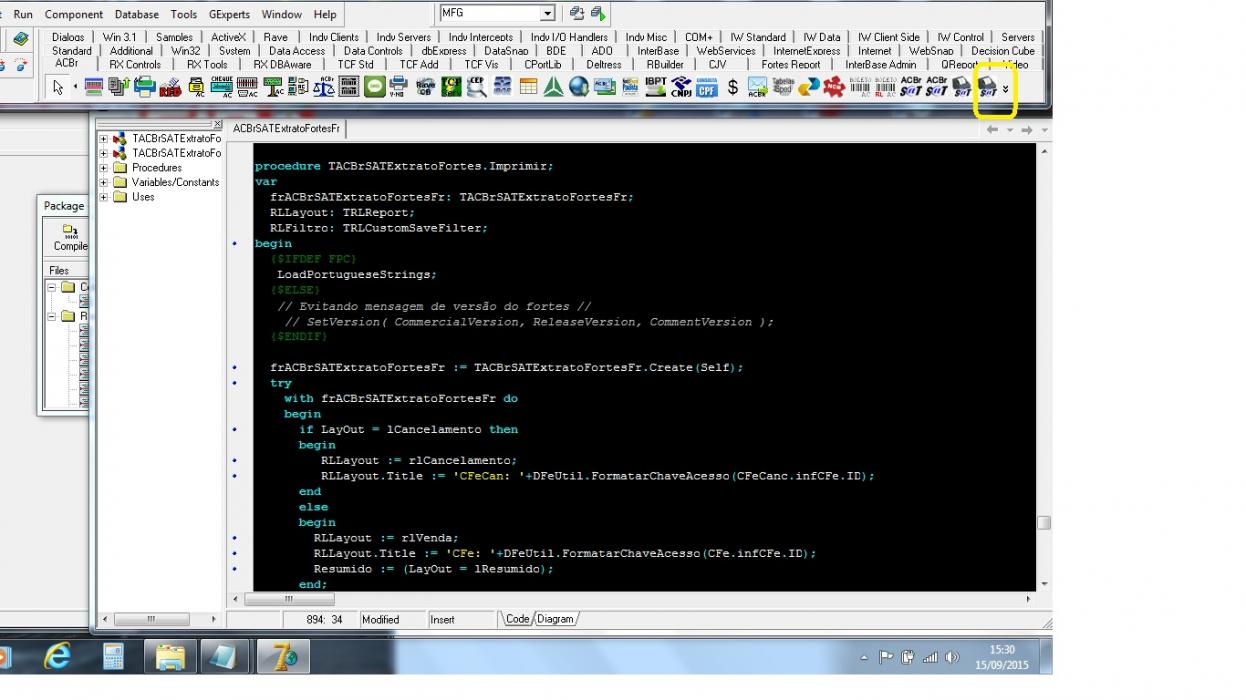Image resolution: width=1246 pixels, height=700 pixels.
Task: Choose the green triangle component icon
Action: coord(554,87)
